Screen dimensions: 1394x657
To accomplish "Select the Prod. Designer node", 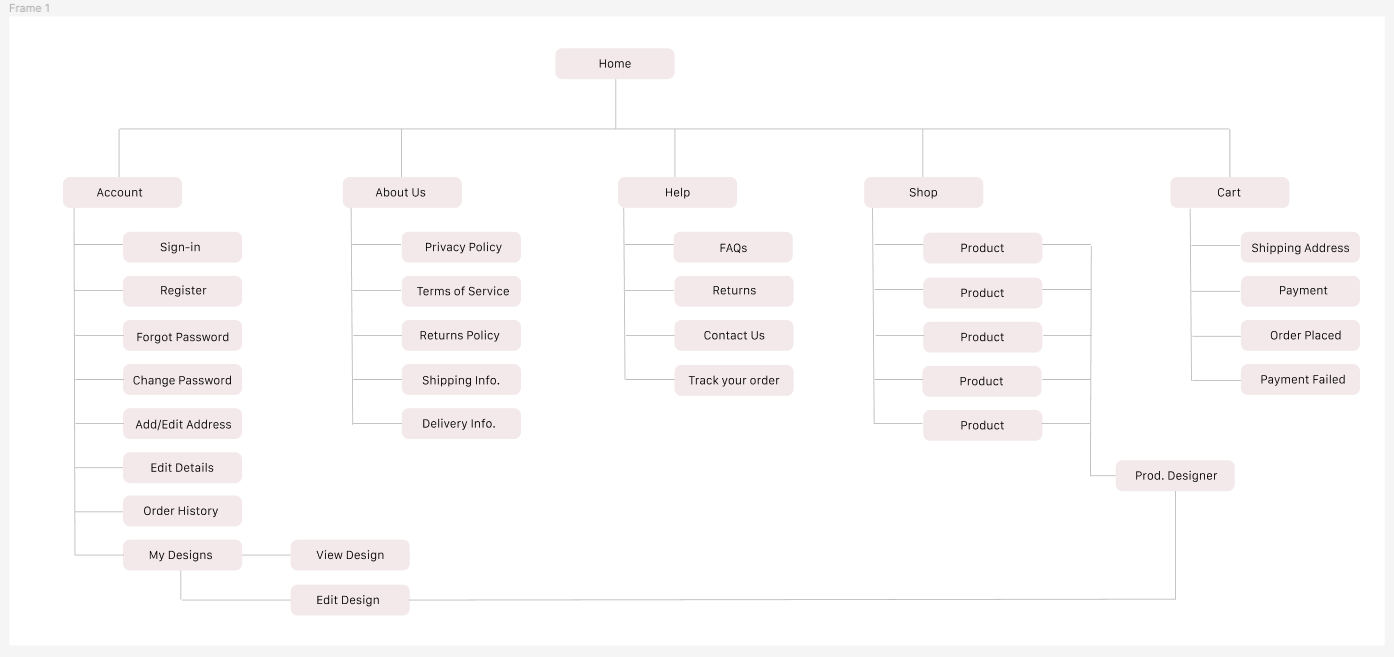I will tap(1175, 476).
